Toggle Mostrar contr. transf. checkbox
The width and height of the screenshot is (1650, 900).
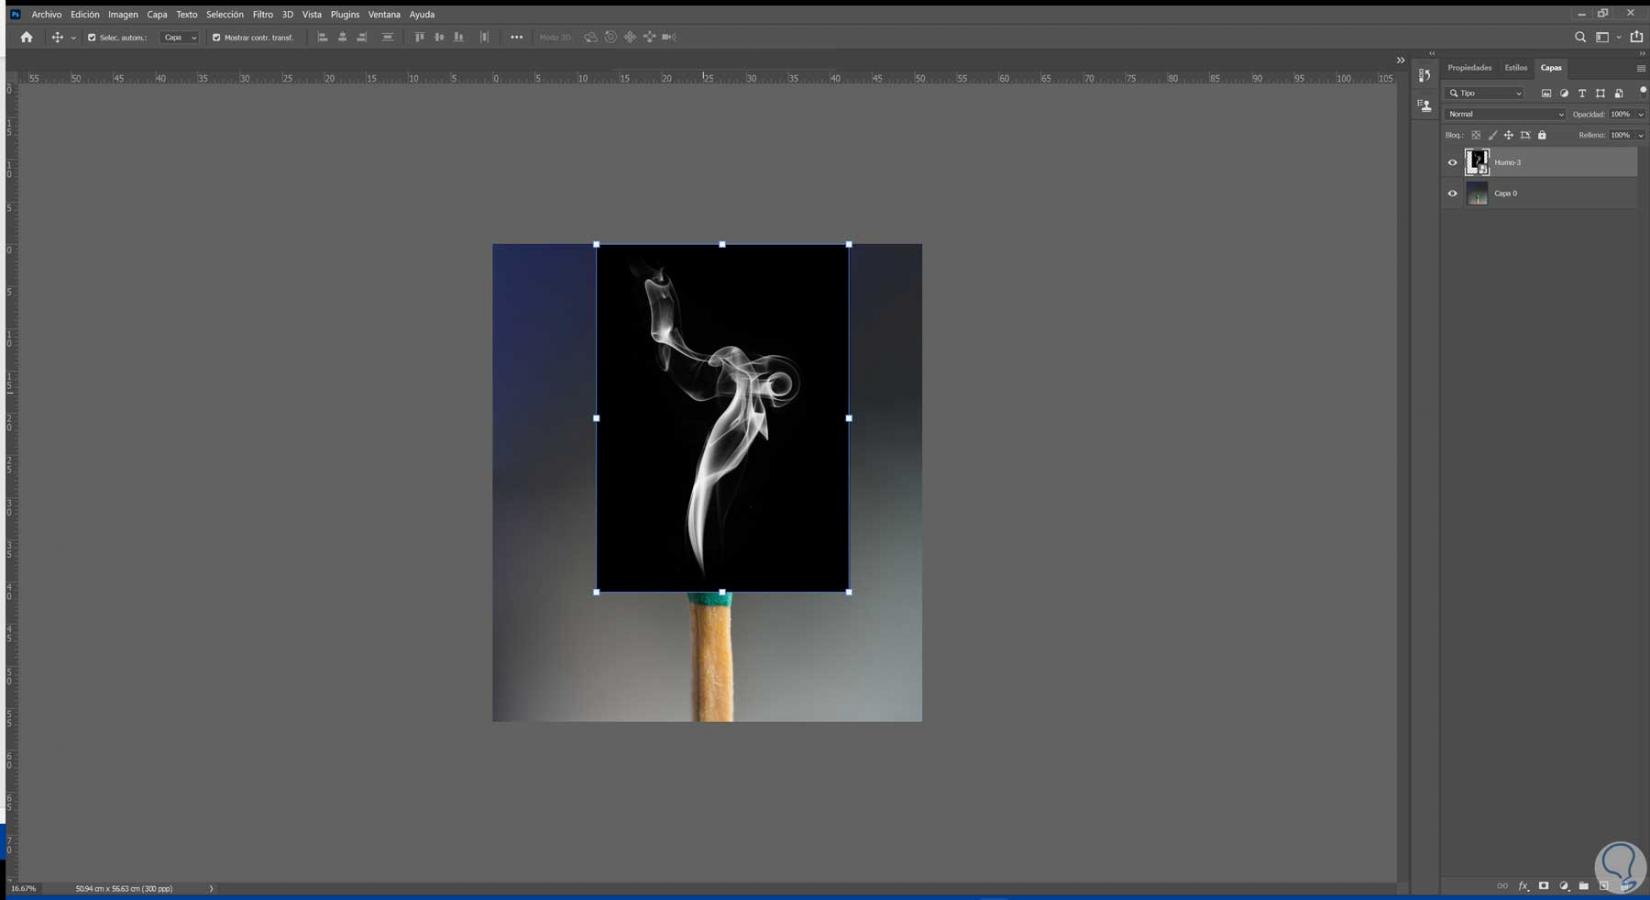216,37
